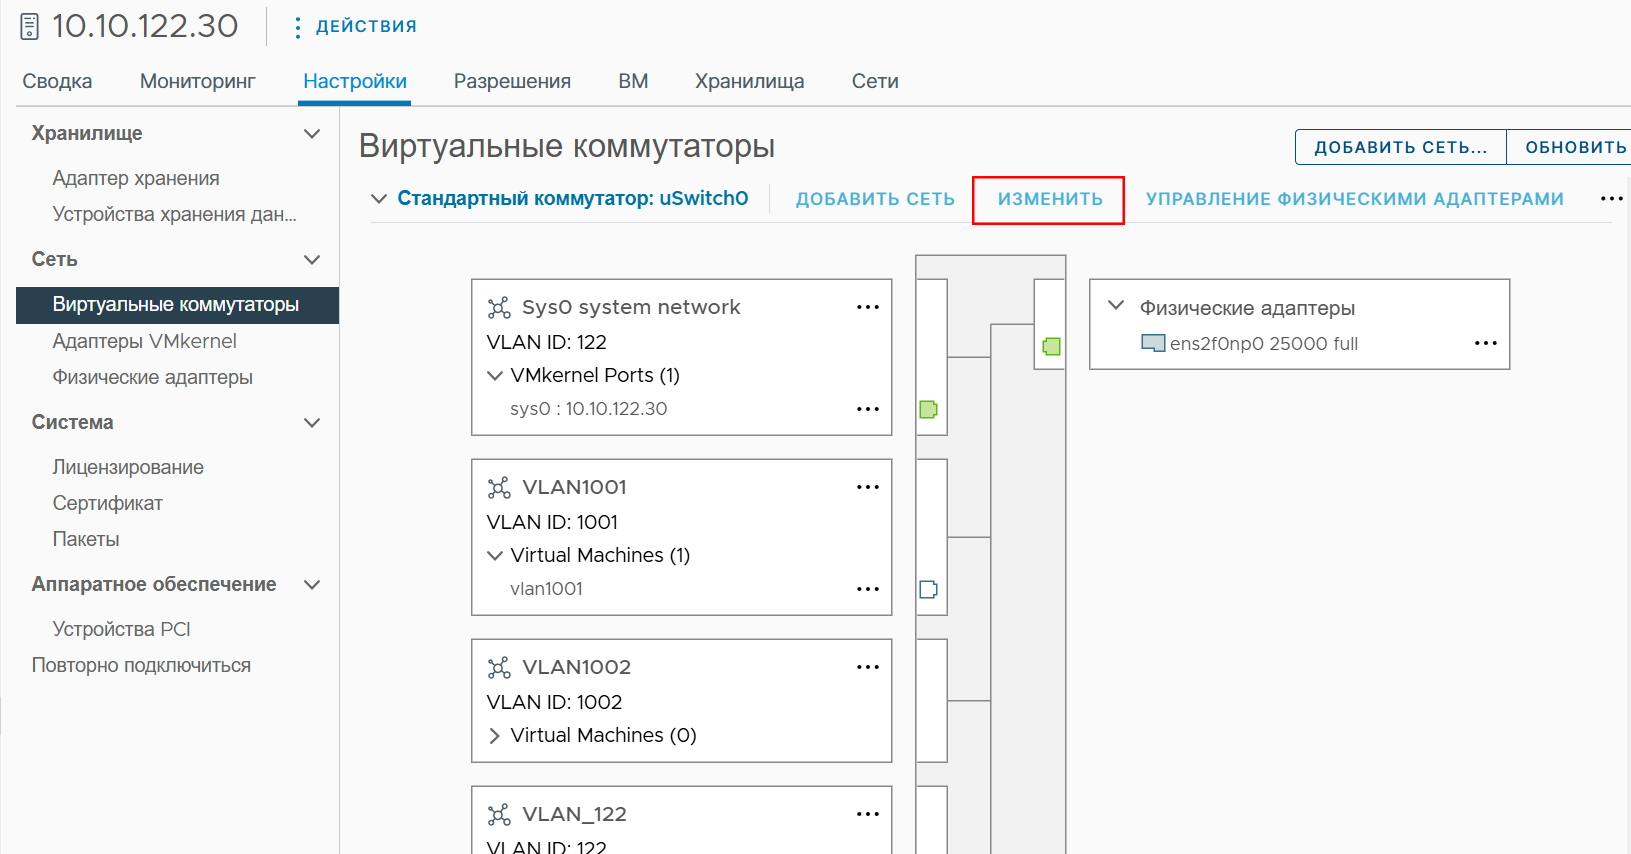
Task: Click the ИЗМЕНИТЬ link for uSwitch0
Action: coord(1050,199)
